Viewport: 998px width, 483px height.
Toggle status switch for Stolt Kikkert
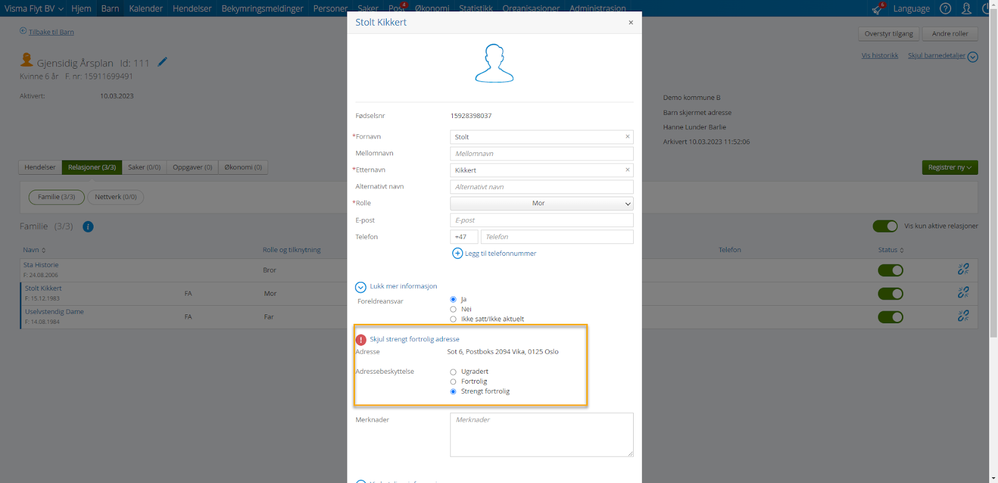point(890,293)
